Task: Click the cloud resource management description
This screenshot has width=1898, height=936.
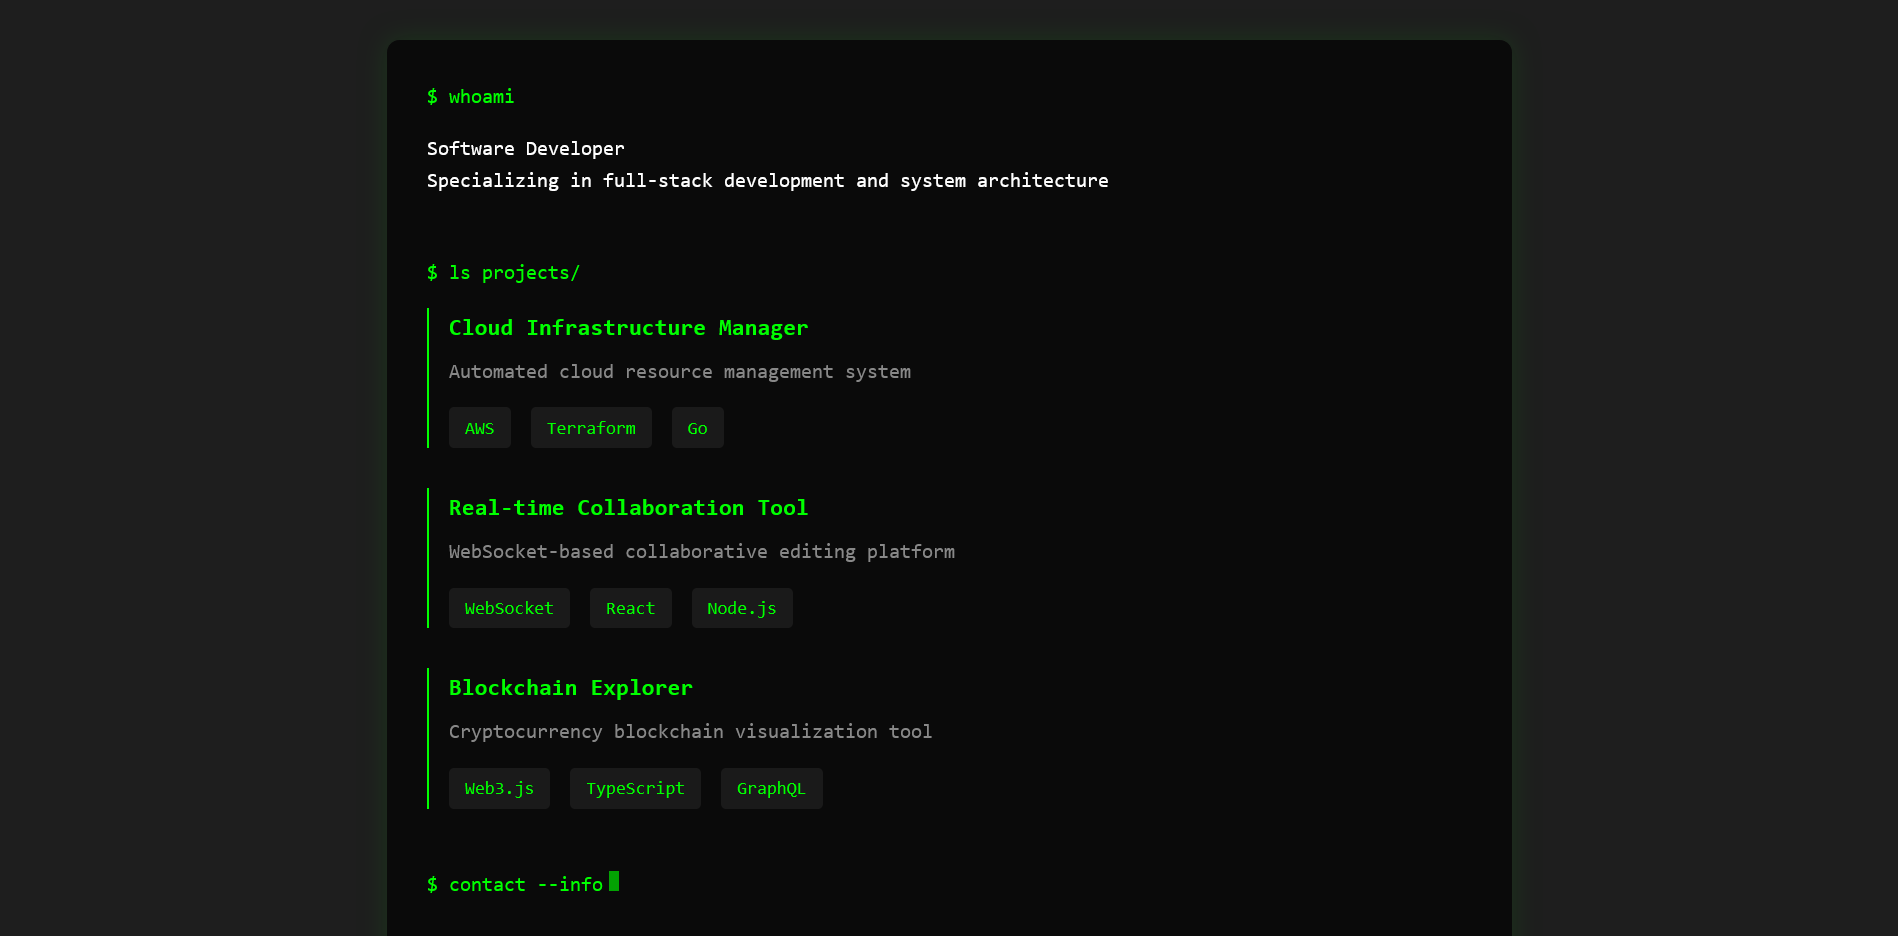Action: click(679, 371)
